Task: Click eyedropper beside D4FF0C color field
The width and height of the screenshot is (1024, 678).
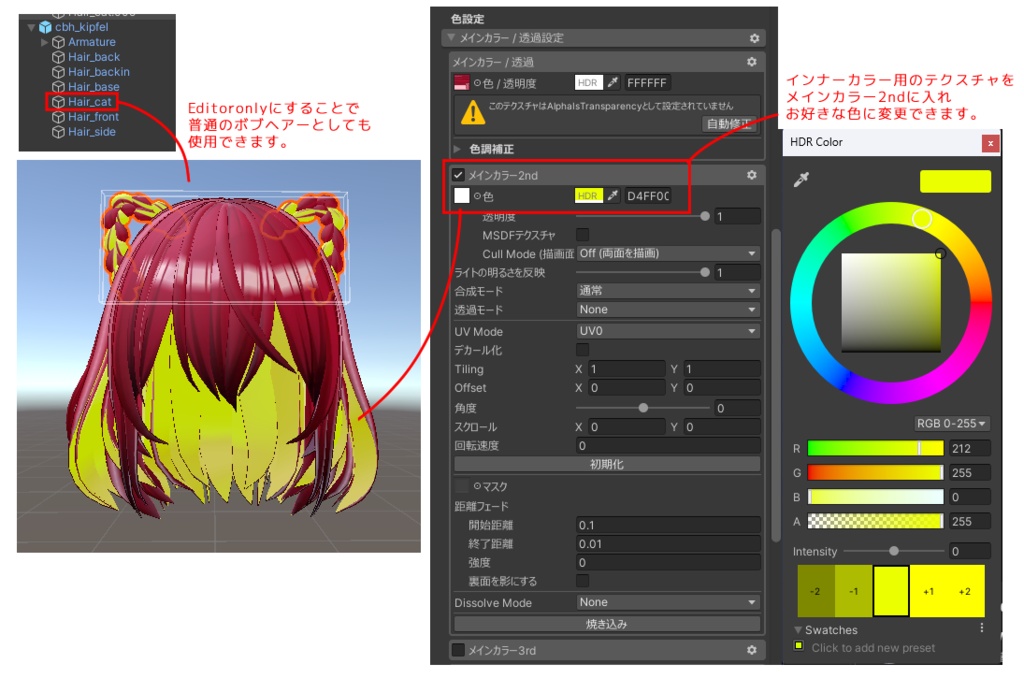Action: 613,195
